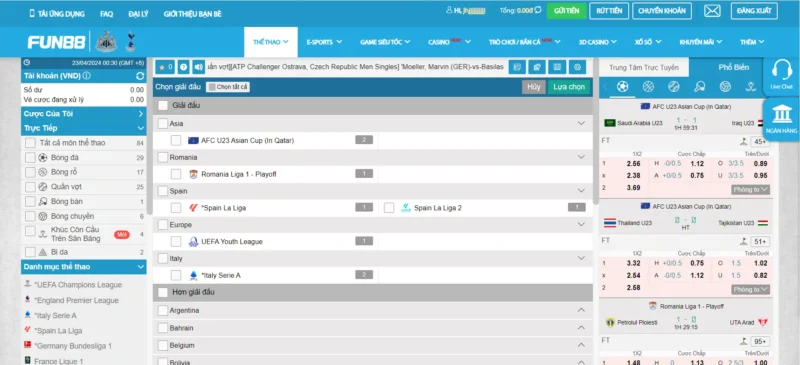The height and width of the screenshot is (365, 800).
Task: Open Phóng to dropdown for Saudi Arabia match
Action: point(751,189)
